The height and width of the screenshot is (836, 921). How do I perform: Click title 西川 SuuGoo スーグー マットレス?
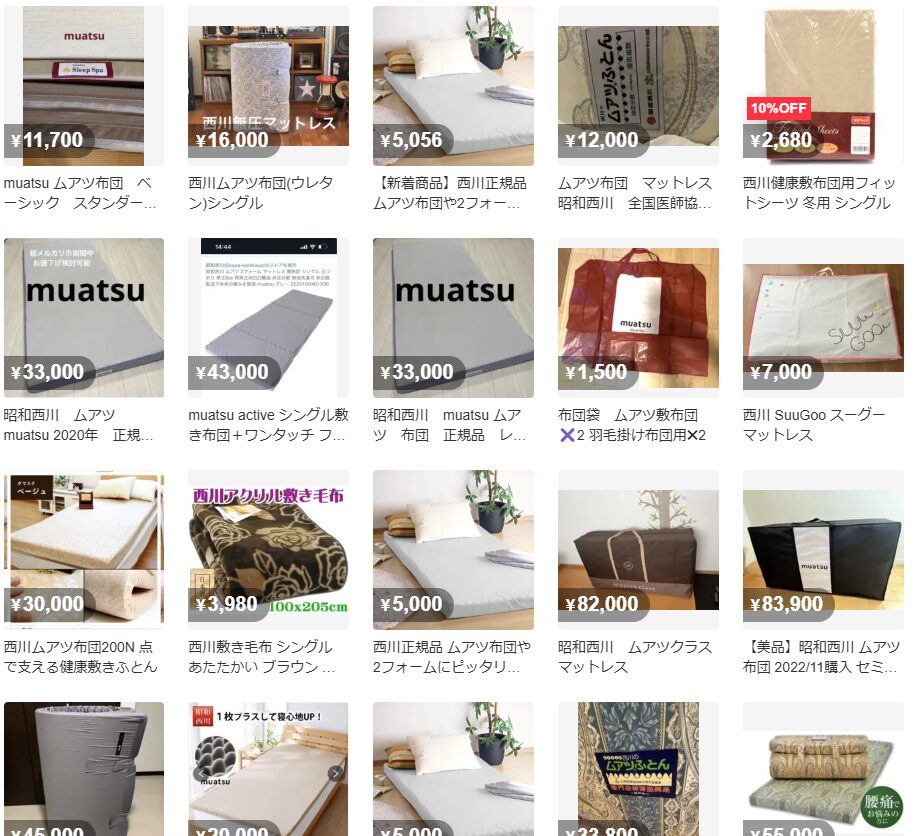[x=814, y=425]
